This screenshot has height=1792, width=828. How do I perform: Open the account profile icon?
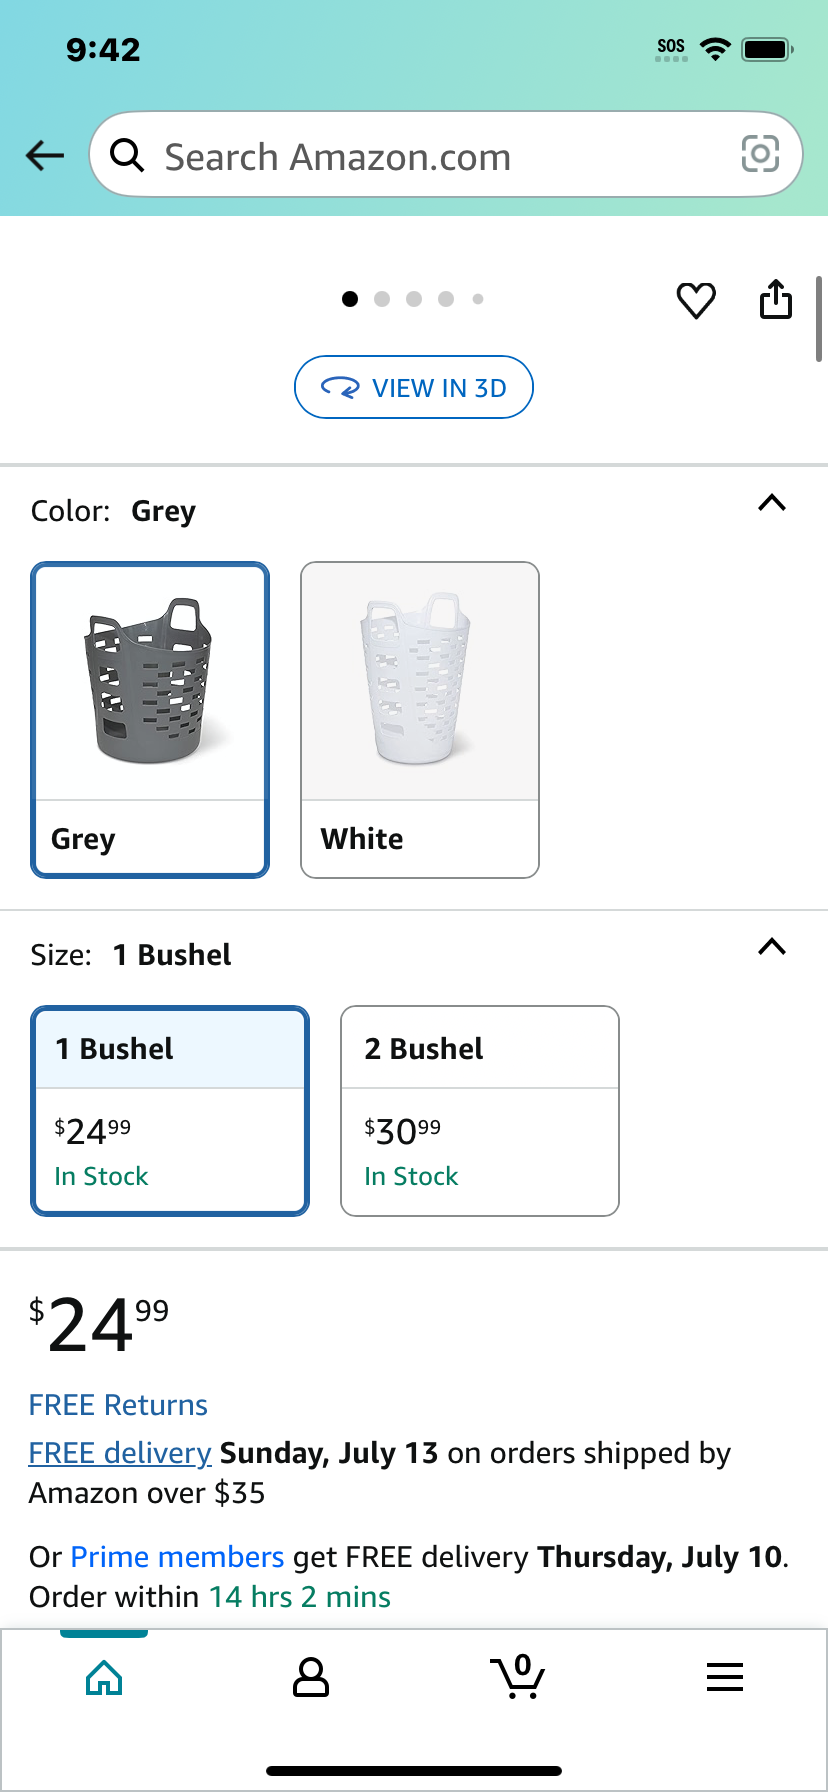coord(310,1677)
